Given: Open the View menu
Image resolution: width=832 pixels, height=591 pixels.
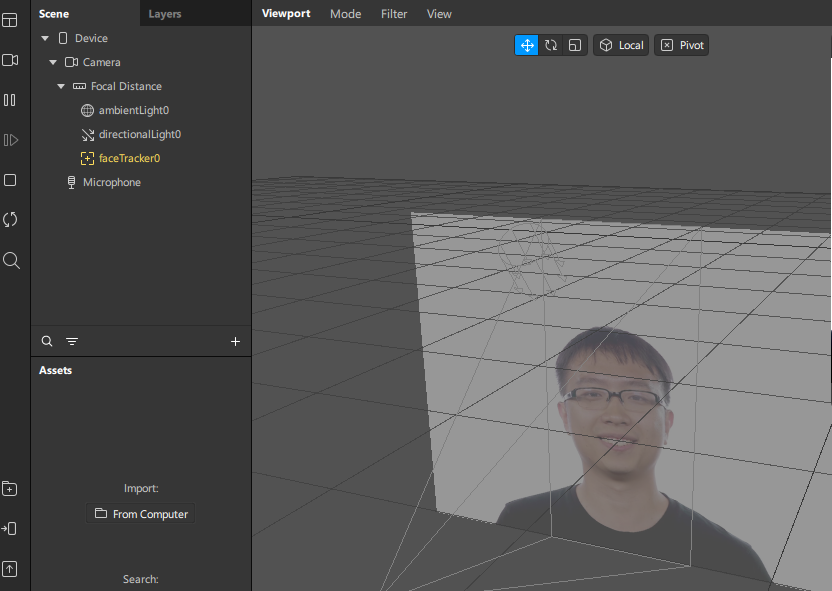Looking at the screenshot, I should 439,14.
